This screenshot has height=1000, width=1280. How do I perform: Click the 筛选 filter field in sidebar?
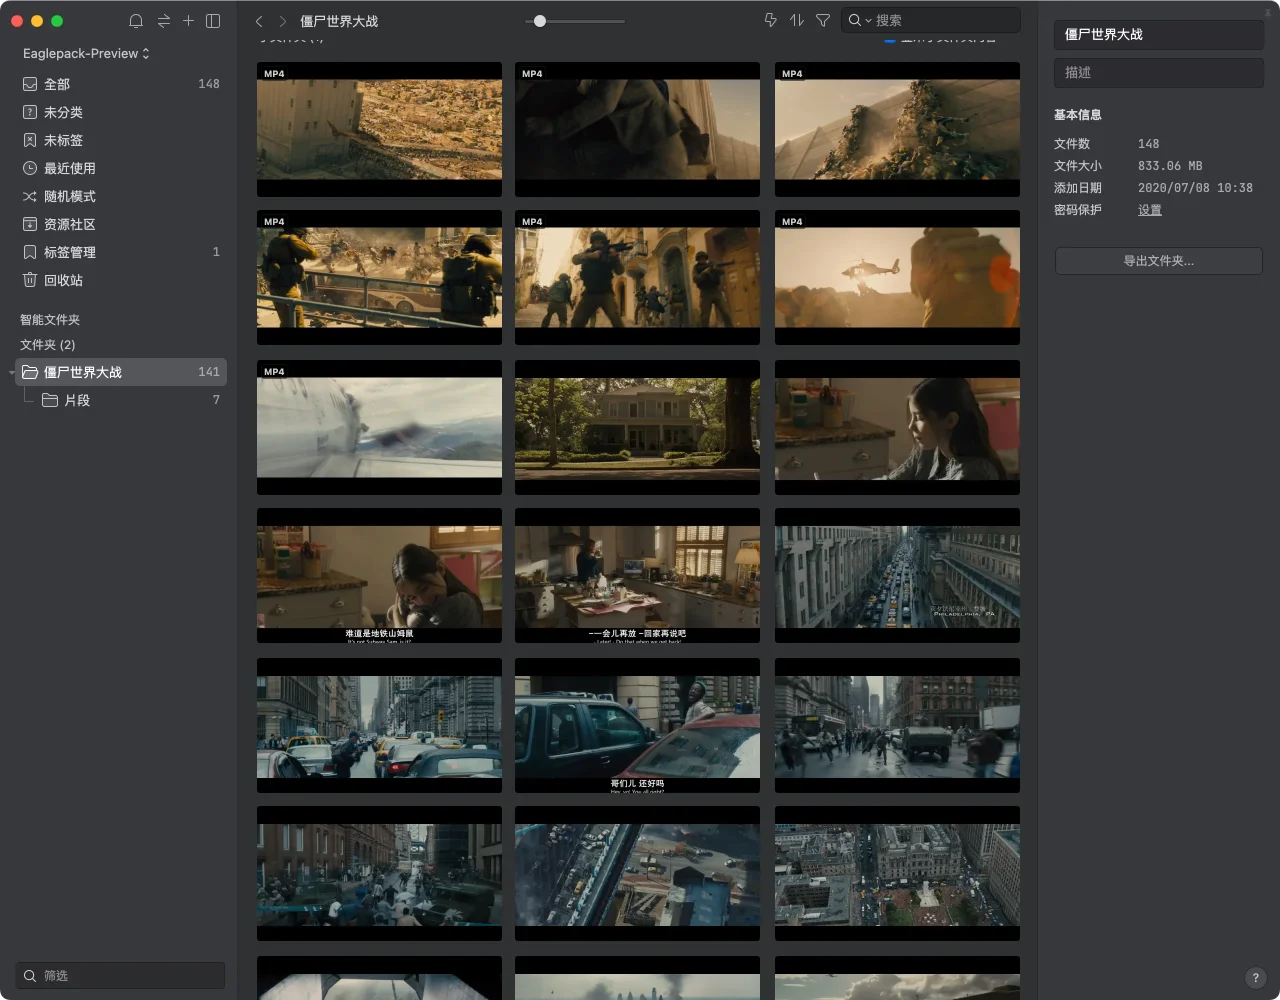120,975
